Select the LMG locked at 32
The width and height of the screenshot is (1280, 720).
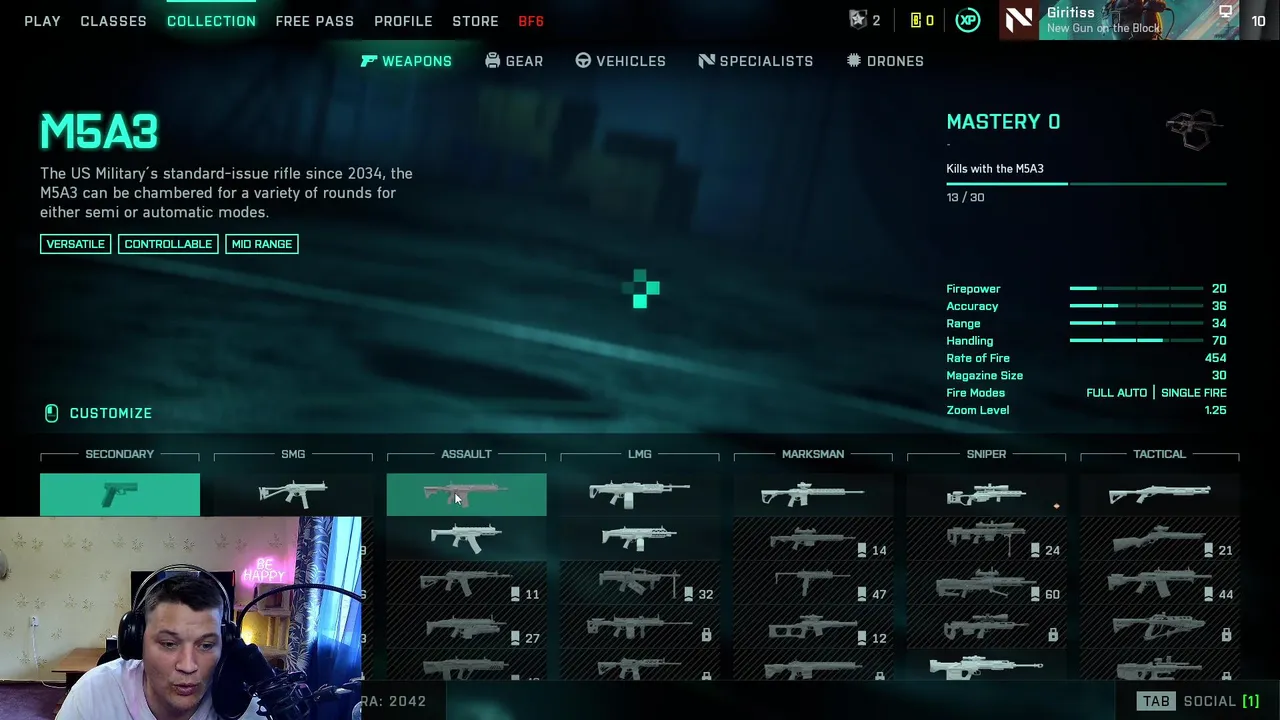pyautogui.click(x=639, y=582)
